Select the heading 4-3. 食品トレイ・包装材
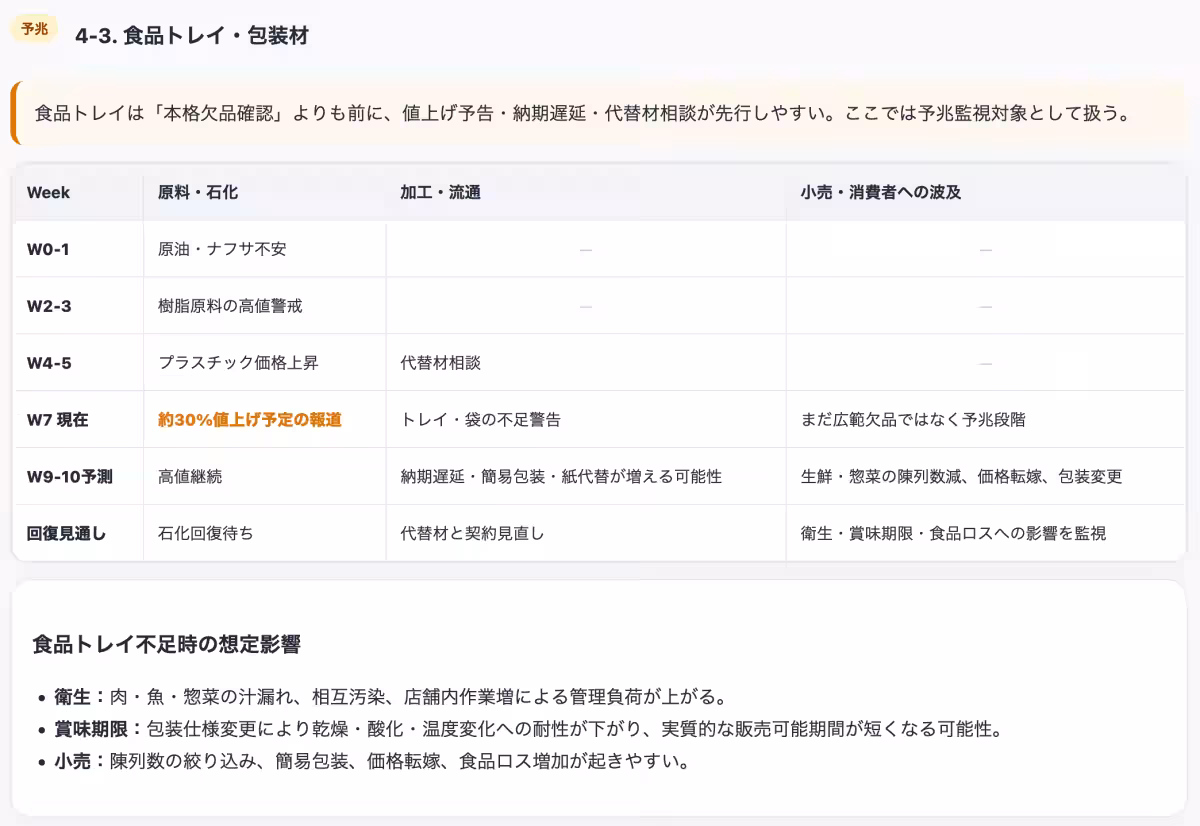1200x826 pixels. 192,35
